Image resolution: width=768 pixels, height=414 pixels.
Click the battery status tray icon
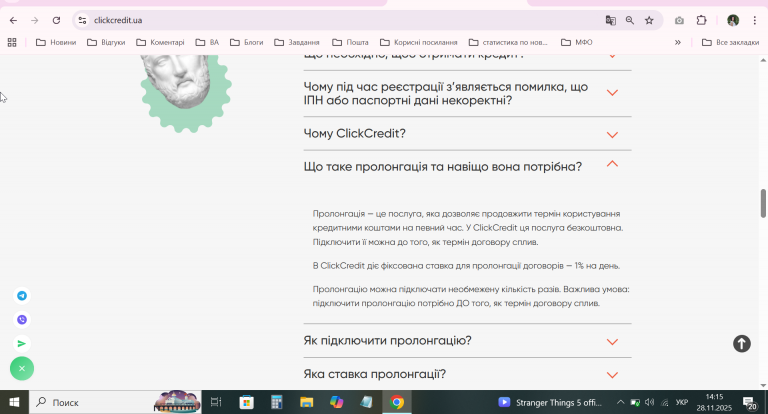point(635,402)
